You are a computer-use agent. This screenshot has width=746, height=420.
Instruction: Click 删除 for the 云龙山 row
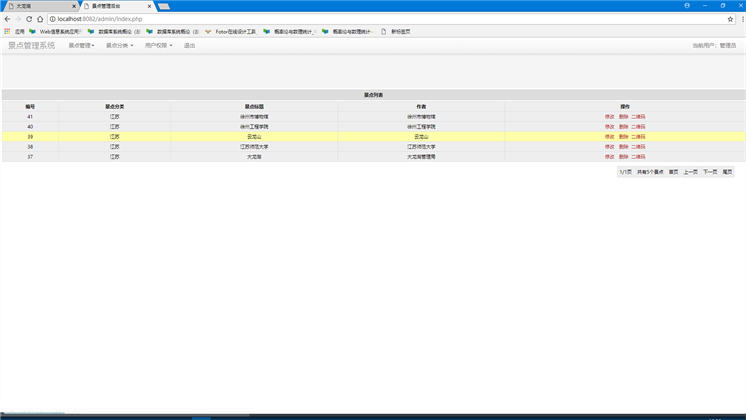point(623,136)
